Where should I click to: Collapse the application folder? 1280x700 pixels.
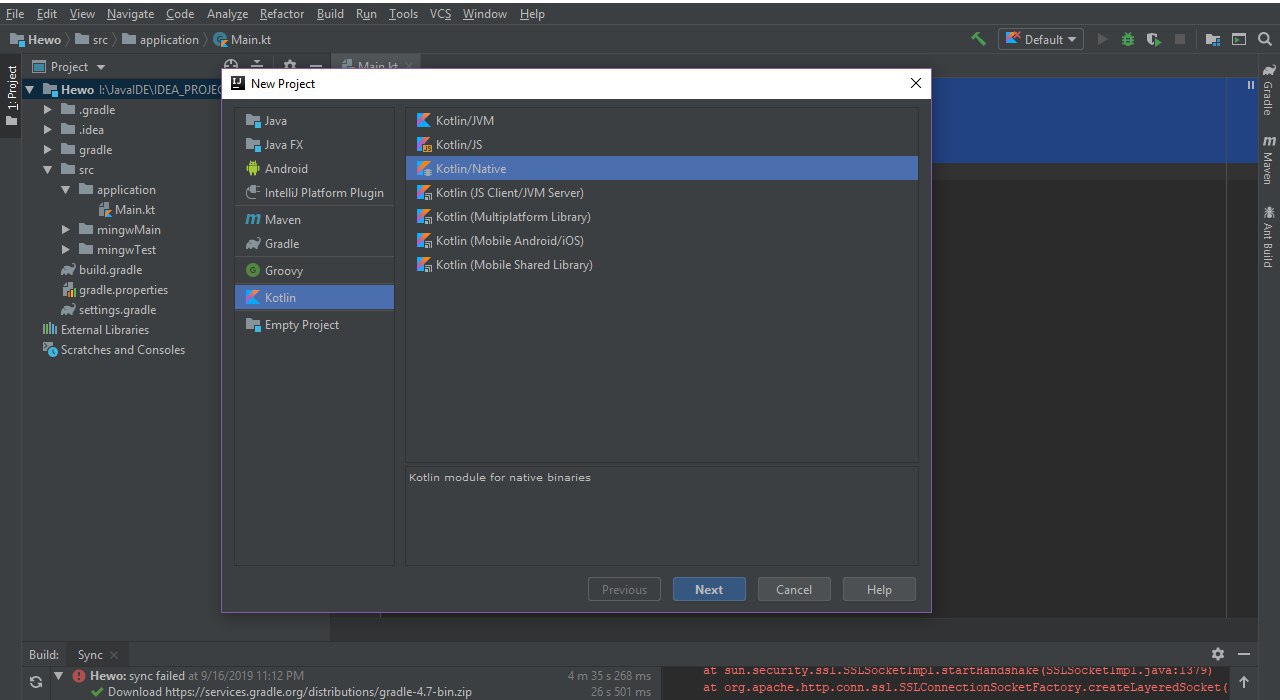(x=65, y=190)
